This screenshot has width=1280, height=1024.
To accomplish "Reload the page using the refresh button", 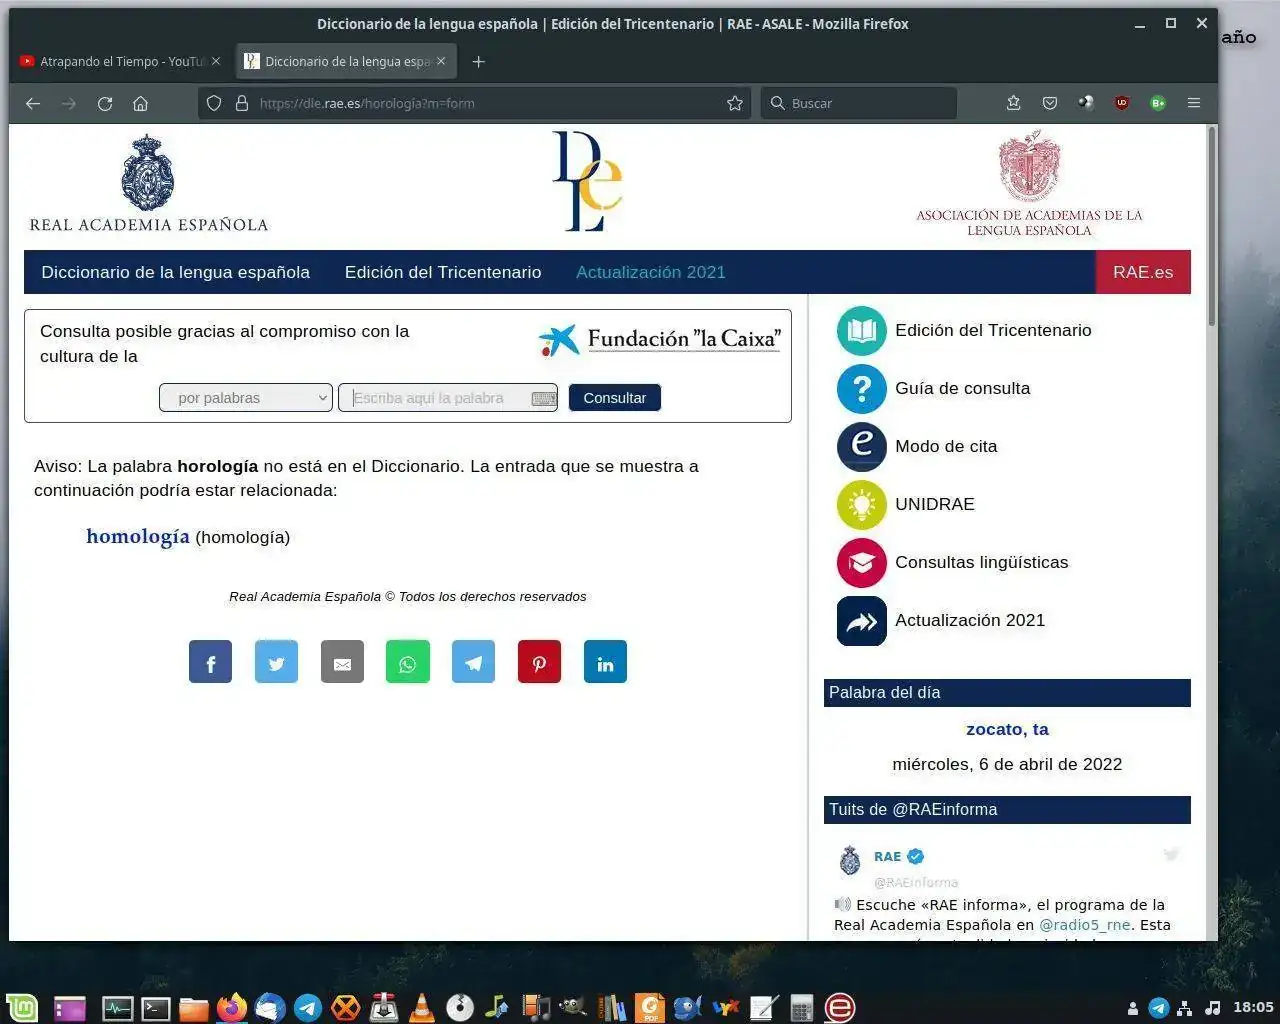I will point(105,103).
